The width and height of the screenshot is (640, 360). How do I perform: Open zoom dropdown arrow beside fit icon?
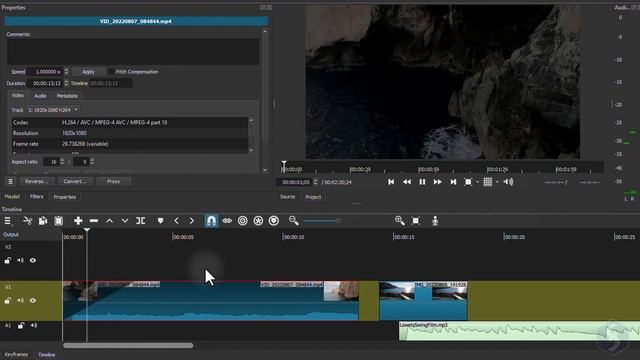478,182
